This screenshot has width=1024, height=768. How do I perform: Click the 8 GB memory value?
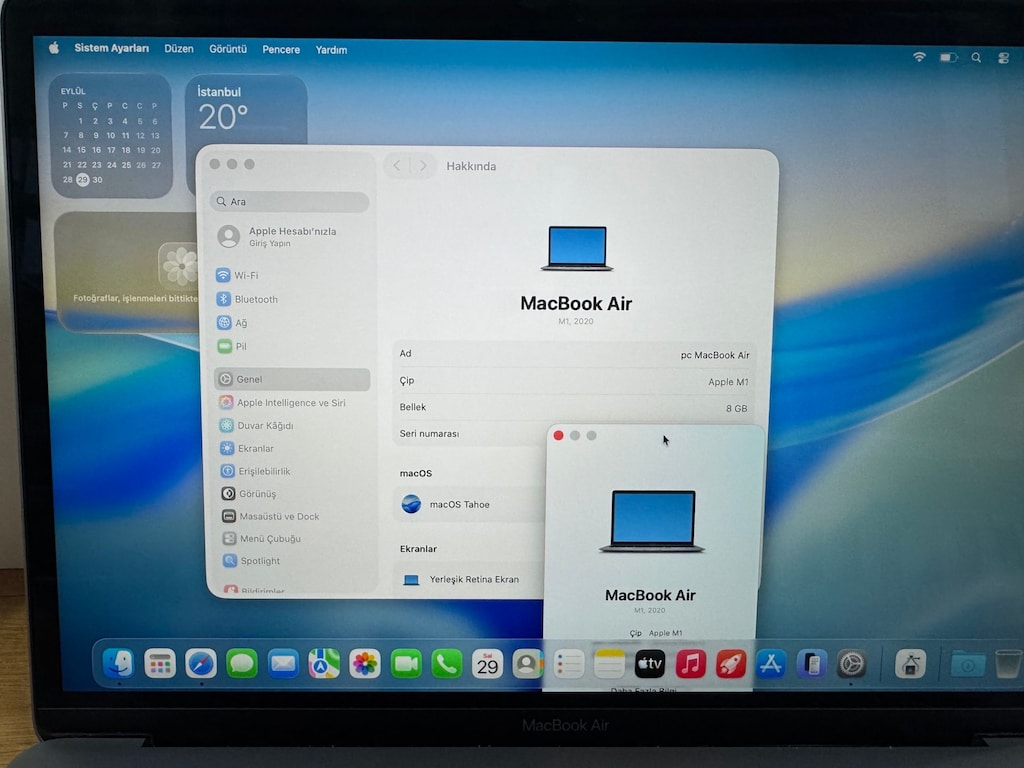point(736,408)
